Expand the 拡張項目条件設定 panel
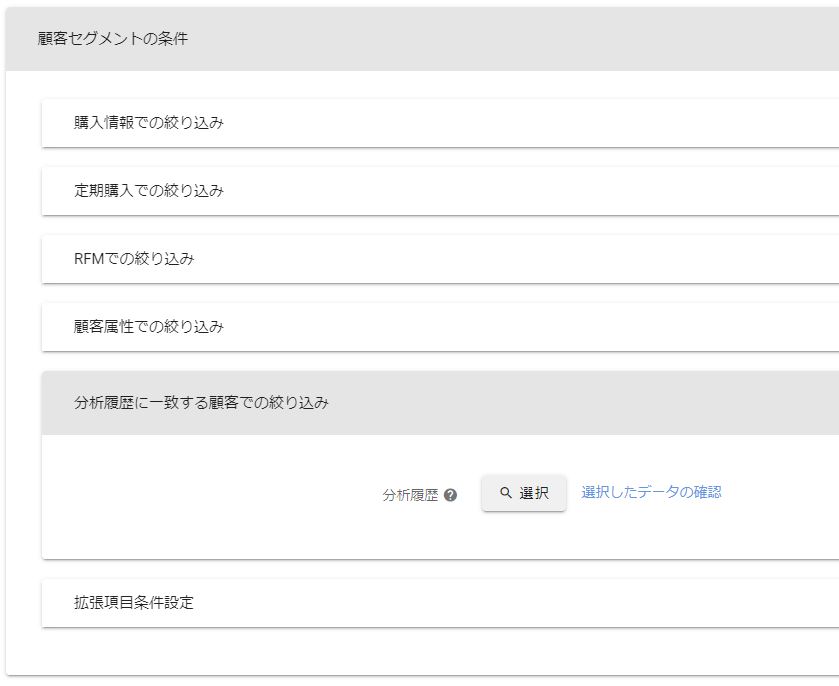Screen dimensions: 839x686 coord(500,603)
